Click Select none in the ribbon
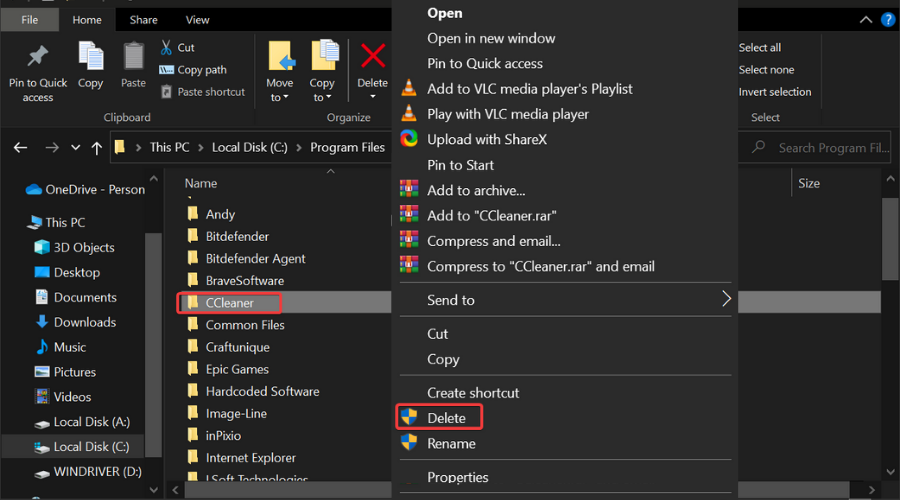900x500 pixels. click(x=766, y=69)
